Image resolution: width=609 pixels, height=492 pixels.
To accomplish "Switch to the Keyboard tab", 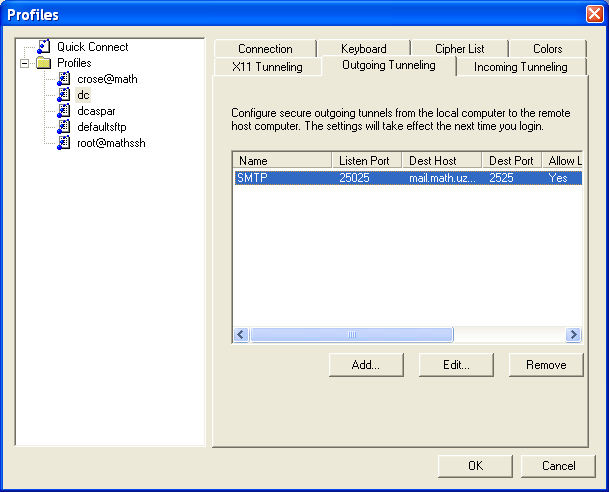I will pos(363,49).
